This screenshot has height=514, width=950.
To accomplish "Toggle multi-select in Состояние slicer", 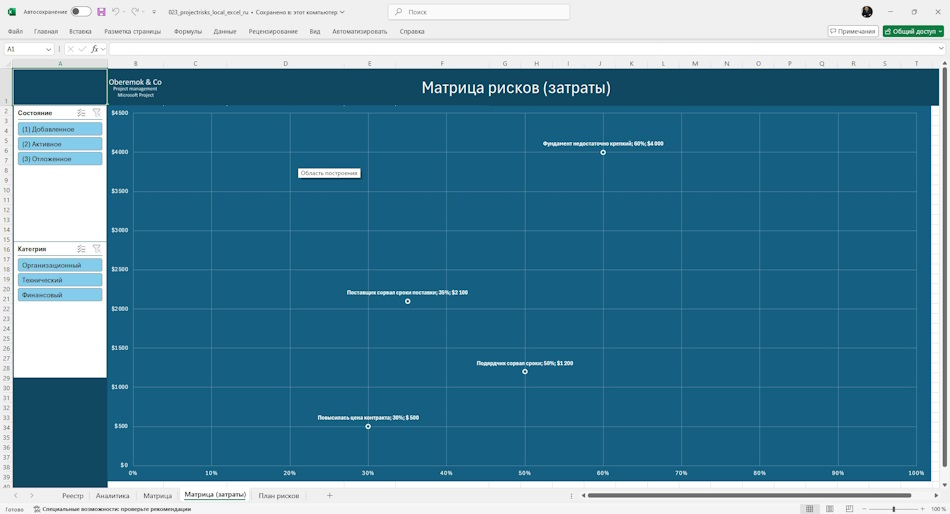I will (81, 113).
